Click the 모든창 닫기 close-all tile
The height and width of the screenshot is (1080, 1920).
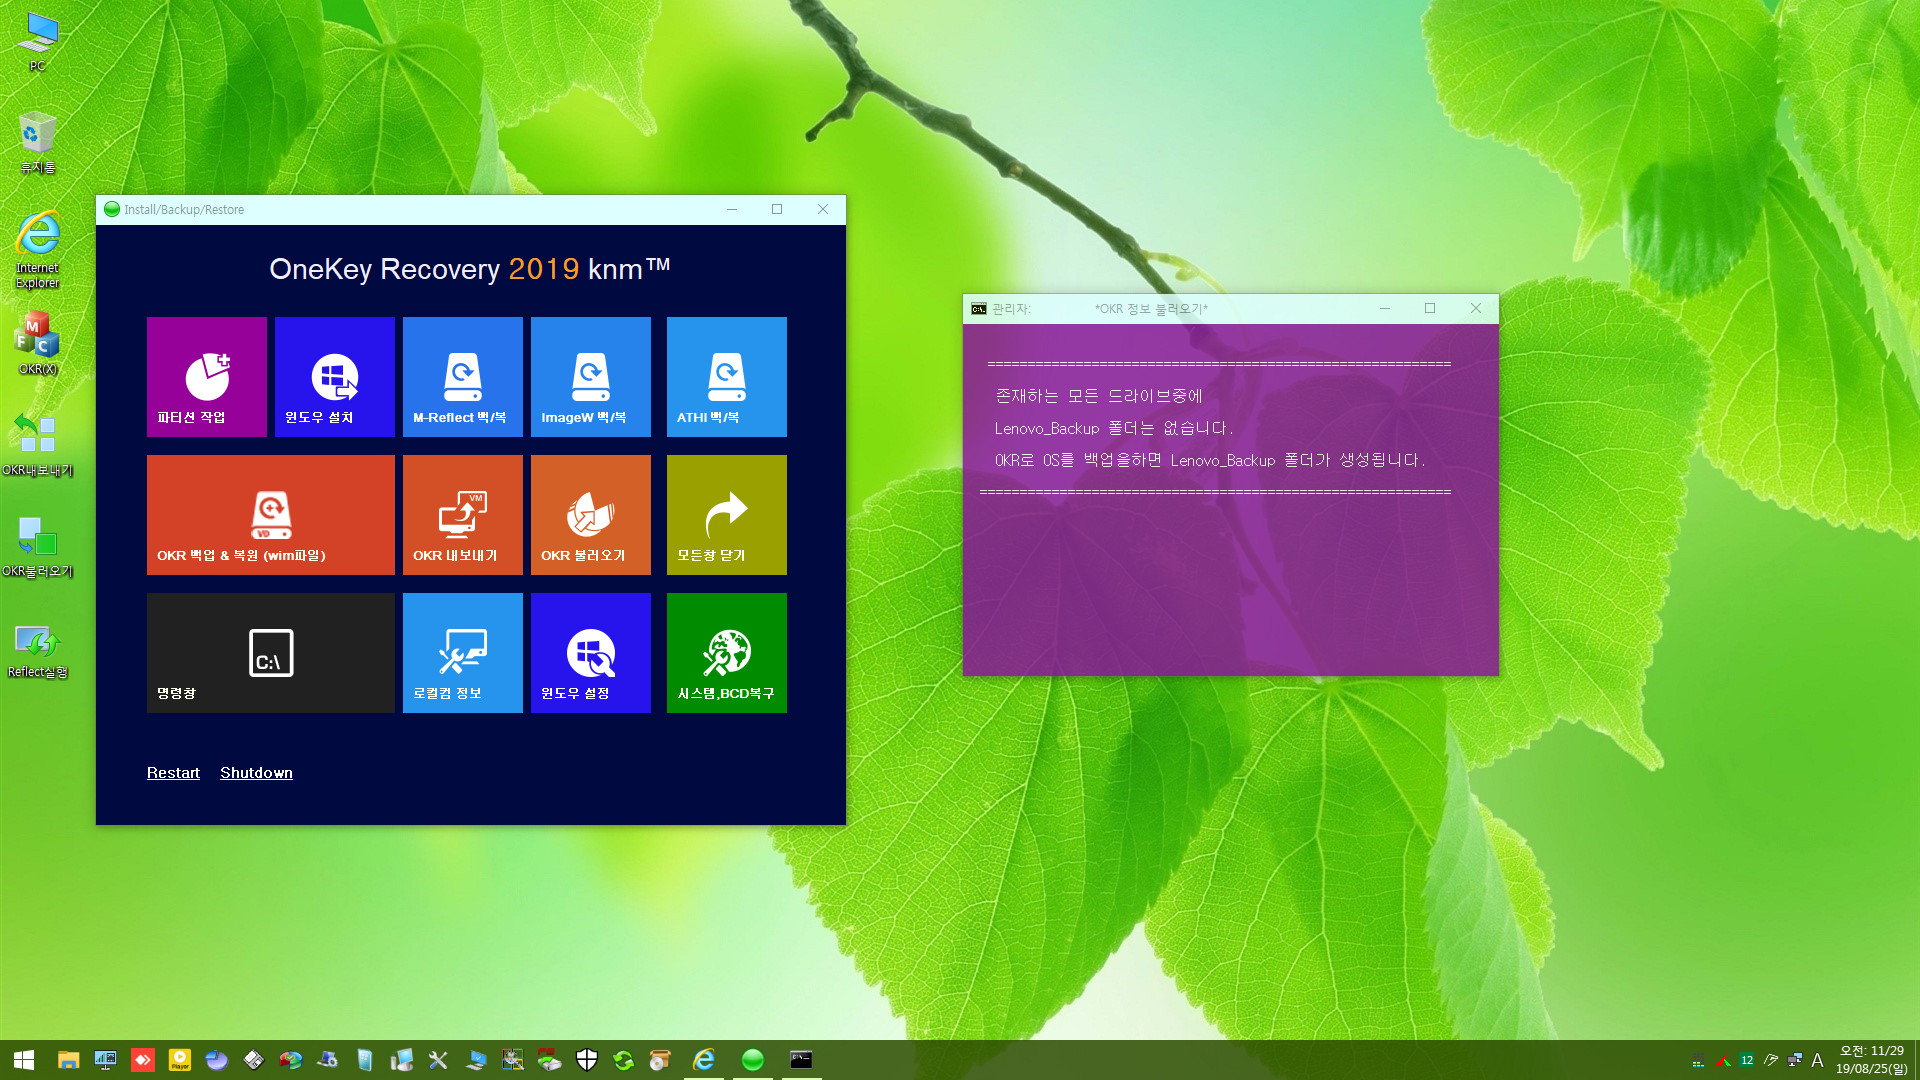tap(727, 515)
